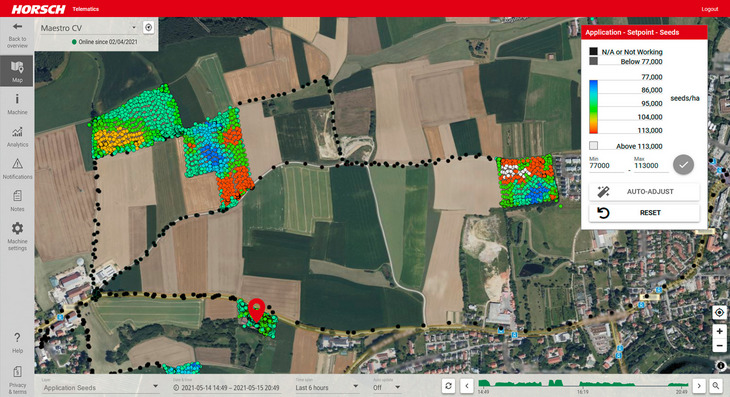Locate machine using target icon beside Maestro CV

(149, 27)
